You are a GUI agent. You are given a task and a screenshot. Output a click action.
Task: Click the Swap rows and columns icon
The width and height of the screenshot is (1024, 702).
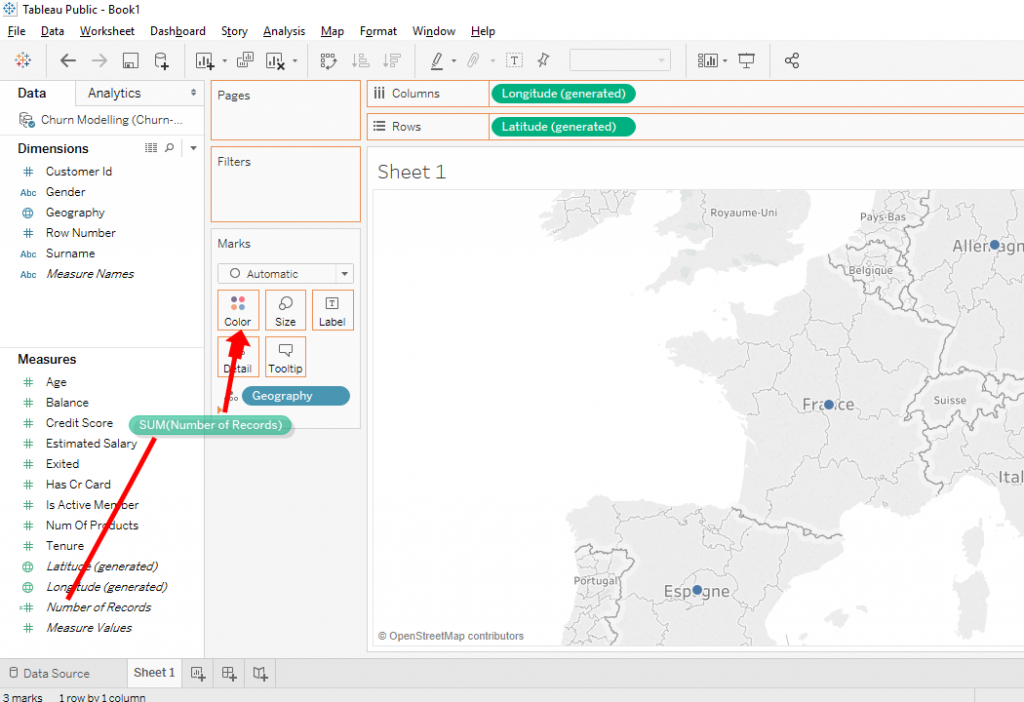click(x=329, y=61)
